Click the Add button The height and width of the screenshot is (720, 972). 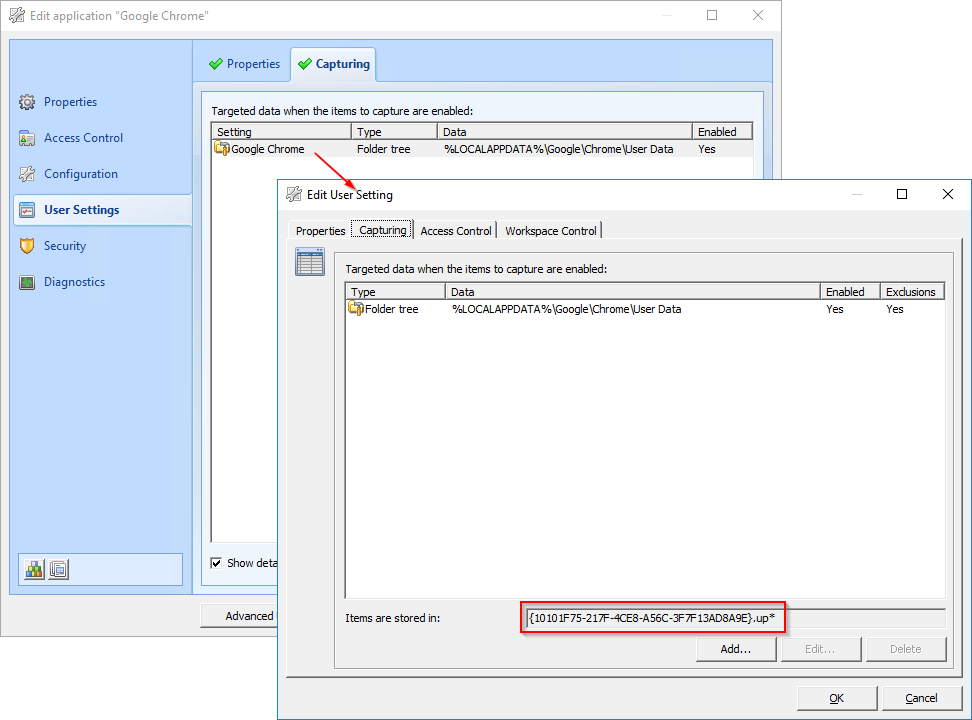(736, 648)
